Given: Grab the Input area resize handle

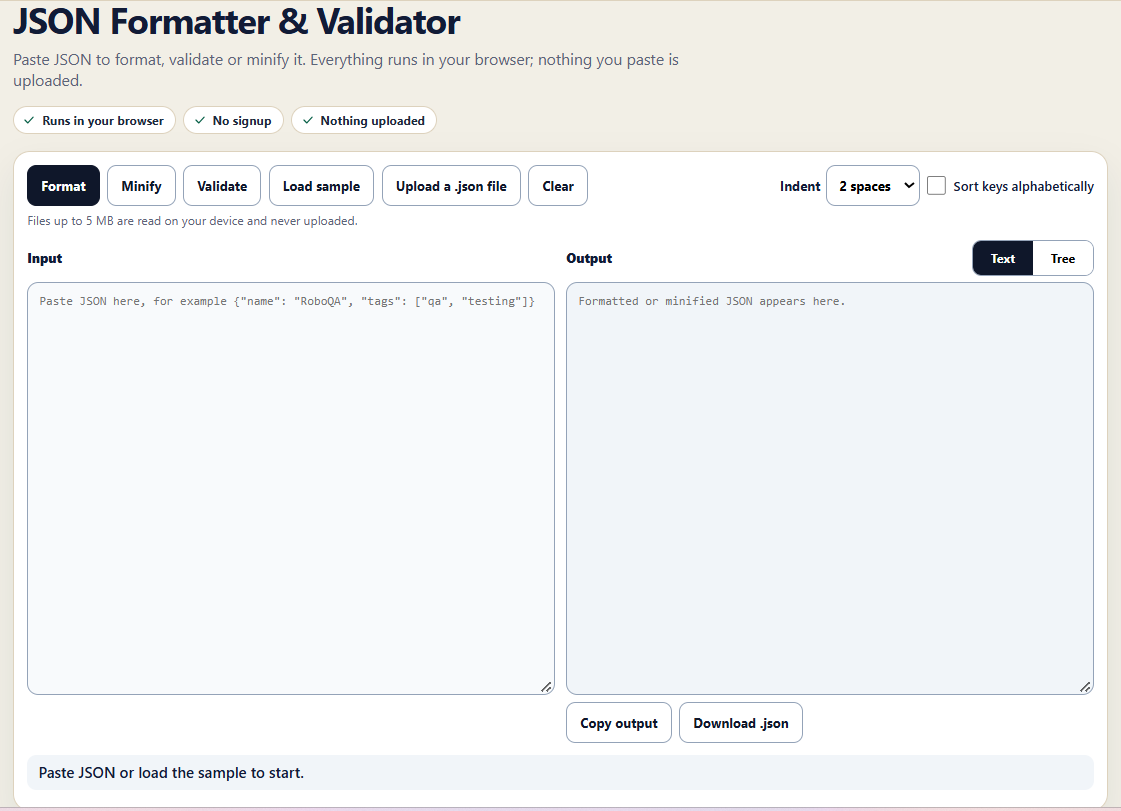Looking at the screenshot, I should tap(546, 687).
